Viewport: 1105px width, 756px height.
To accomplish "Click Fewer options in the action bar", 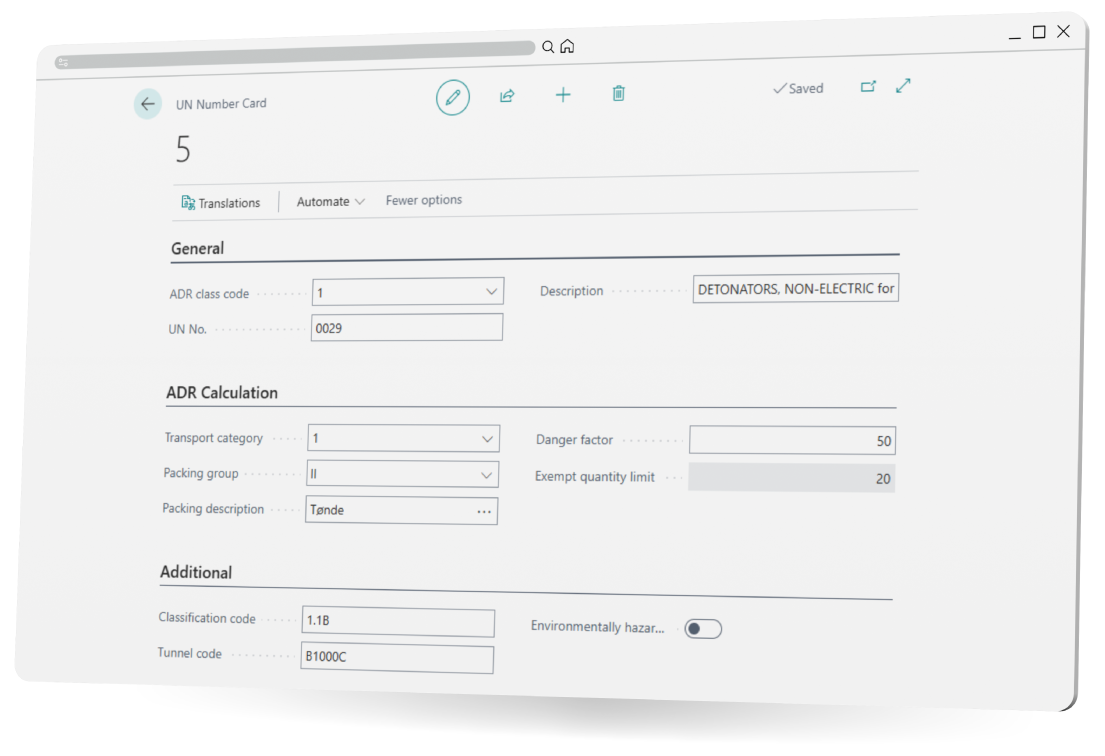I will pos(423,199).
